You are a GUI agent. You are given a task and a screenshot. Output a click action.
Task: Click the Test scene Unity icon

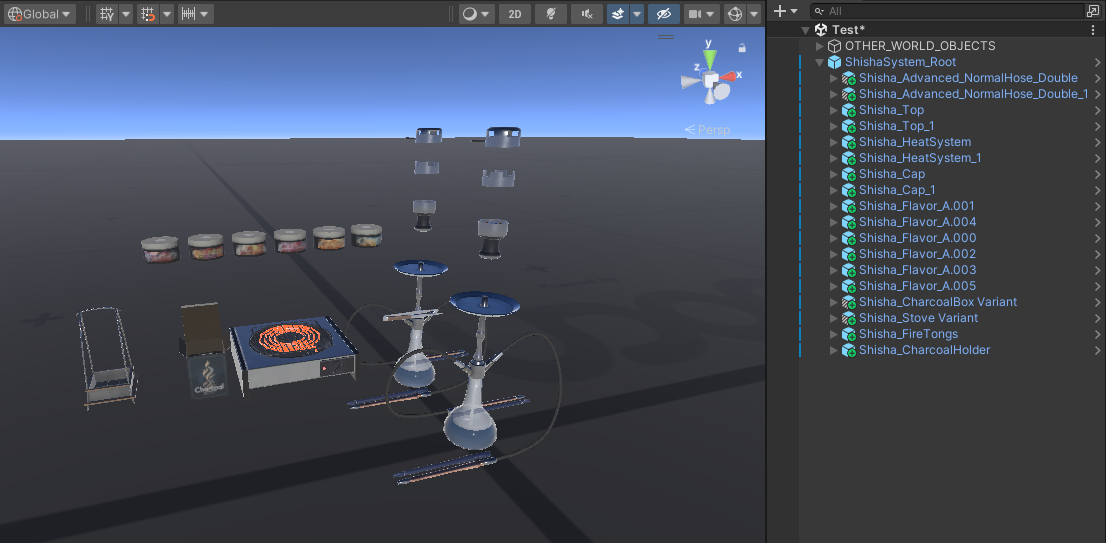coord(821,30)
